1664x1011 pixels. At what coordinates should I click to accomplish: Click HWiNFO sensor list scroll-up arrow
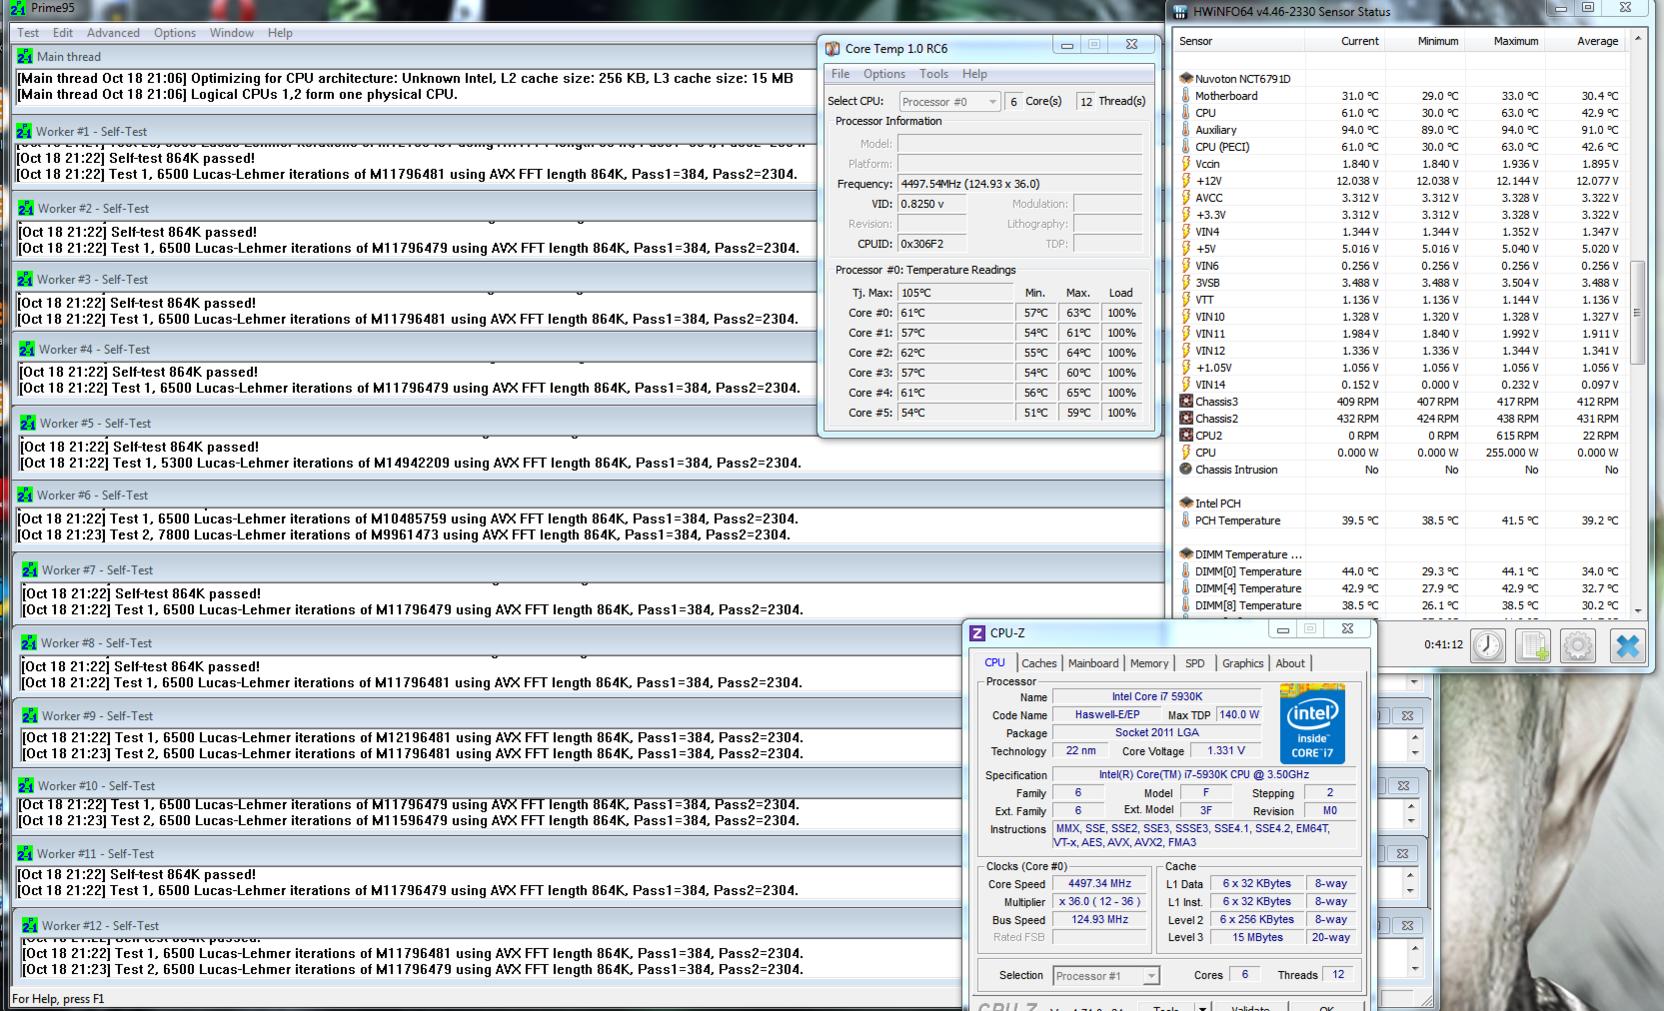[x=1637, y=40]
